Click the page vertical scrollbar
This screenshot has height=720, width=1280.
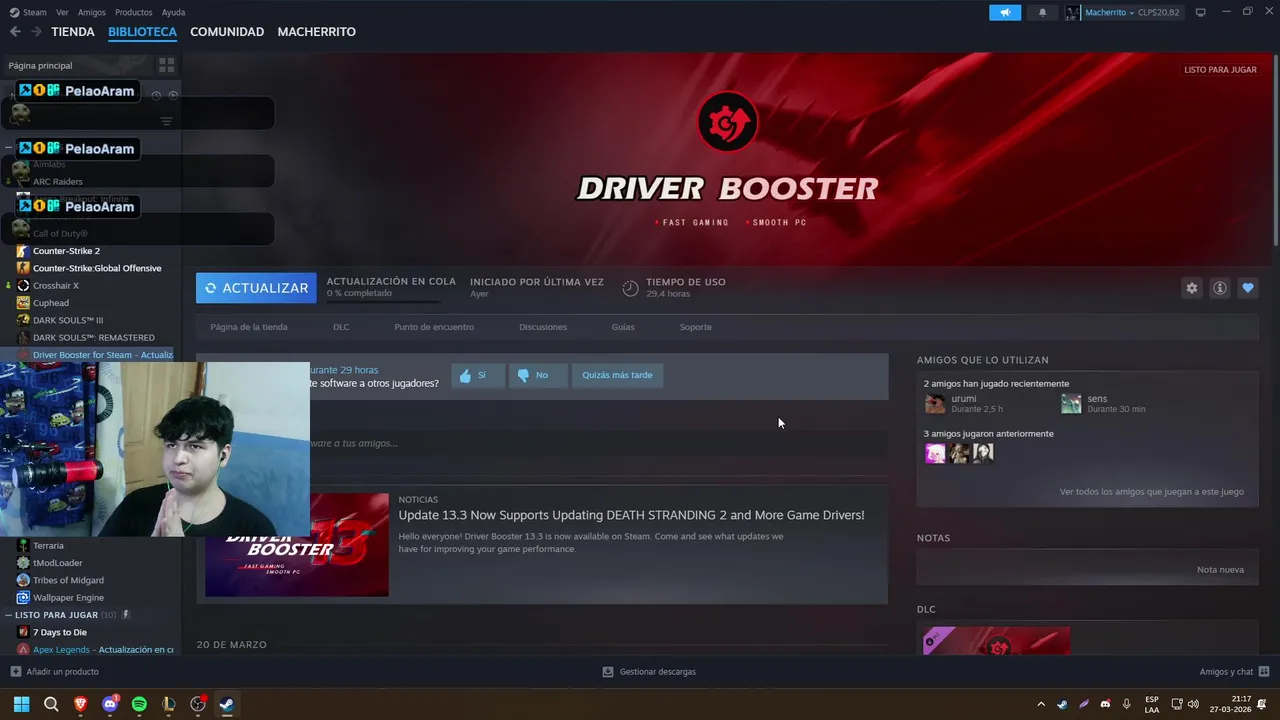[x=1275, y=150]
